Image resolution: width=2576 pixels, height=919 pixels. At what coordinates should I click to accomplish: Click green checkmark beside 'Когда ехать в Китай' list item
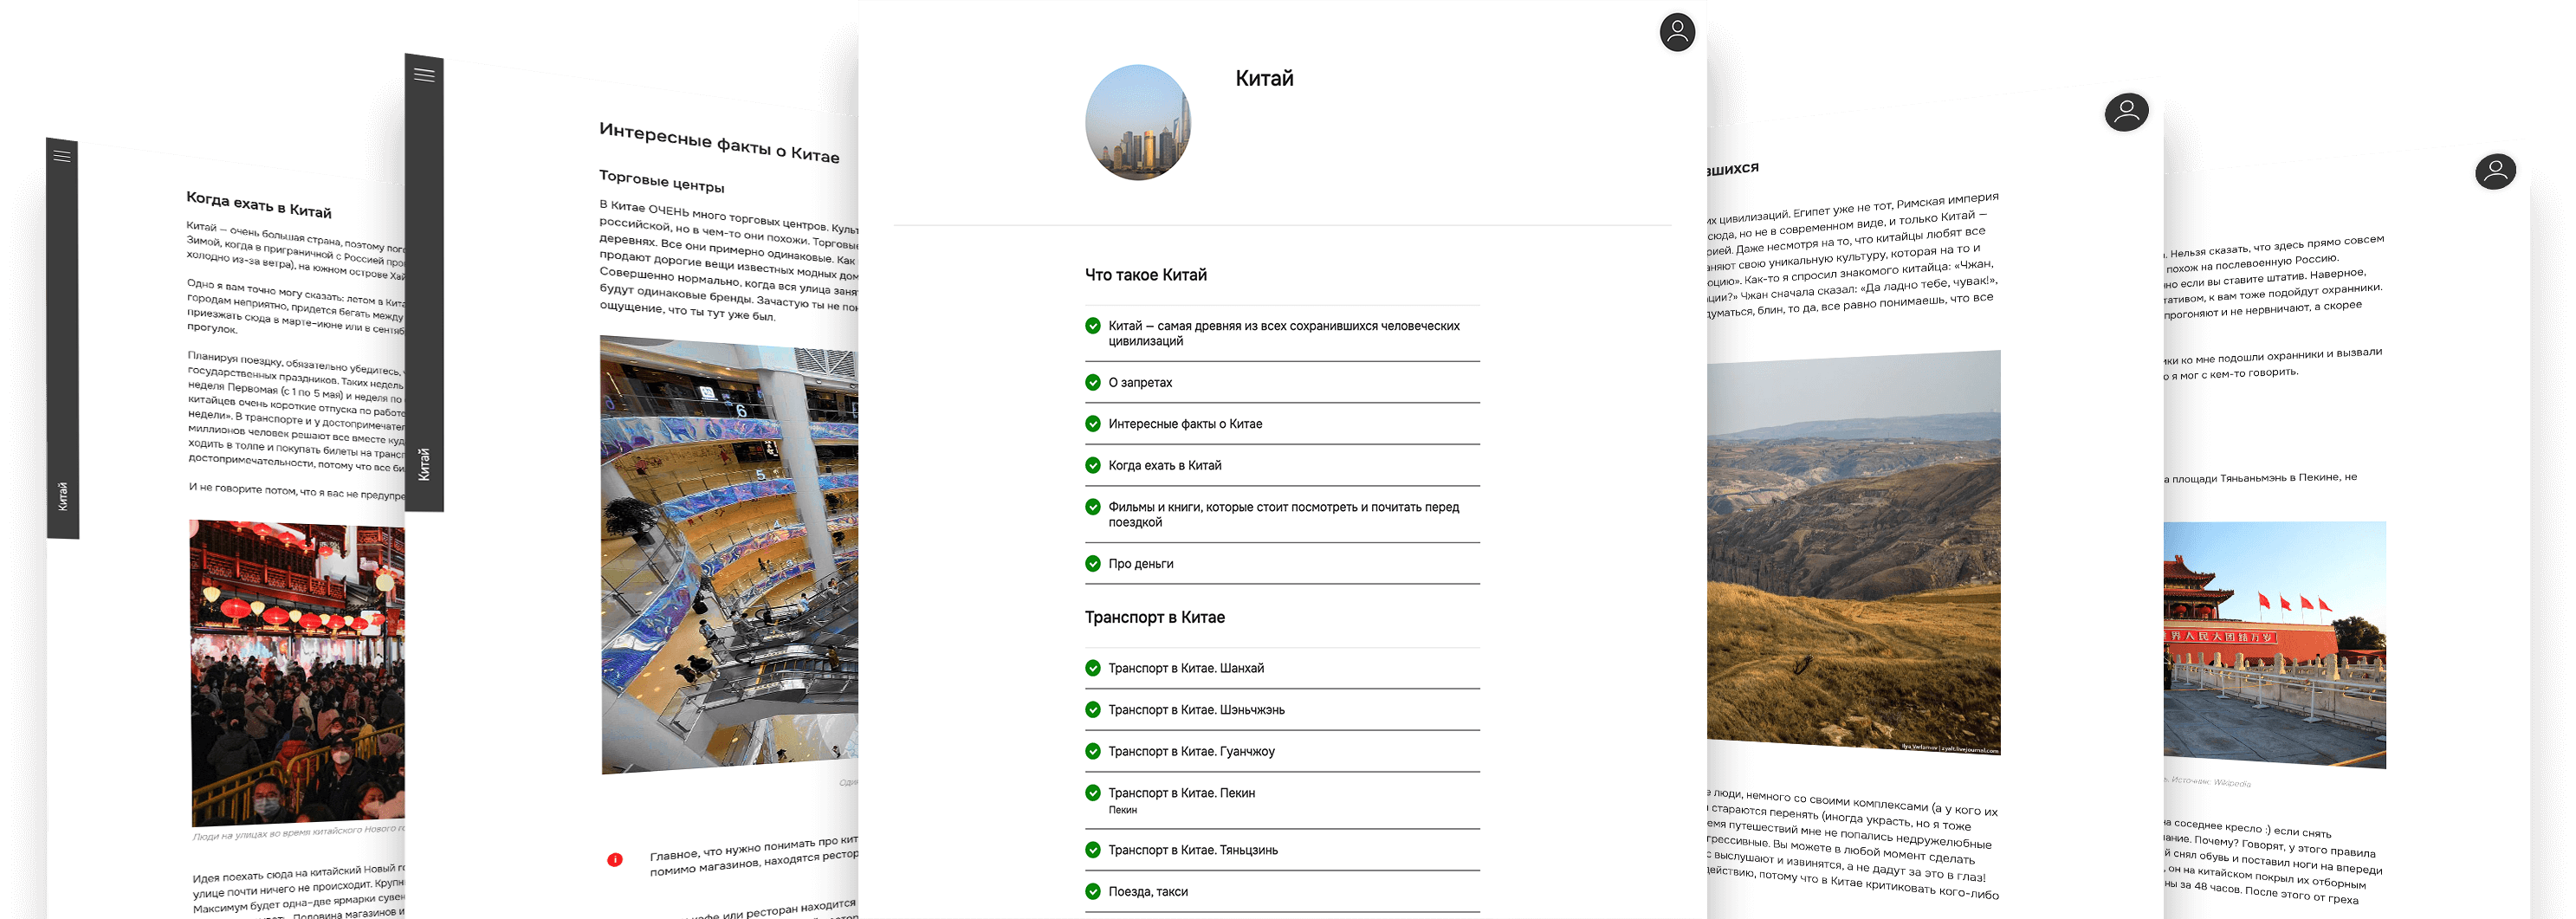tap(1093, 465)
